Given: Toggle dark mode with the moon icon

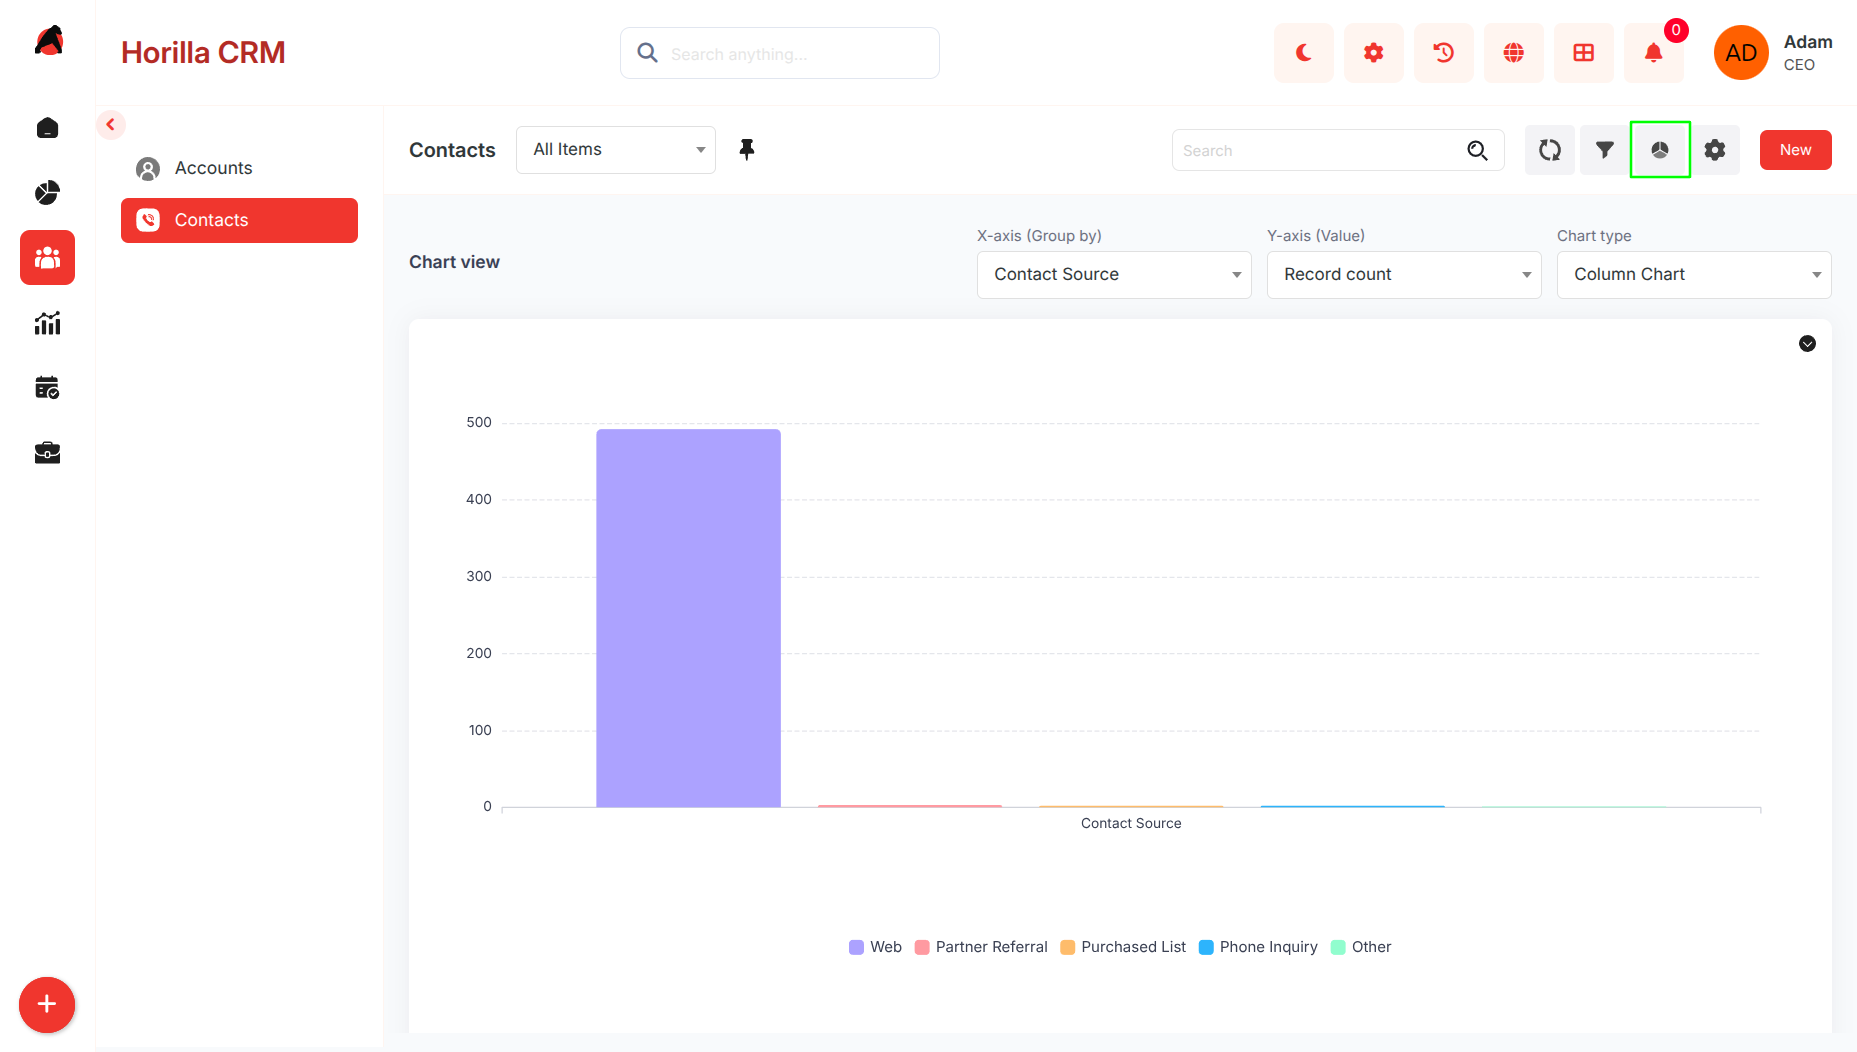Looking at the screenshot, I should click(x=1303, y=53).
